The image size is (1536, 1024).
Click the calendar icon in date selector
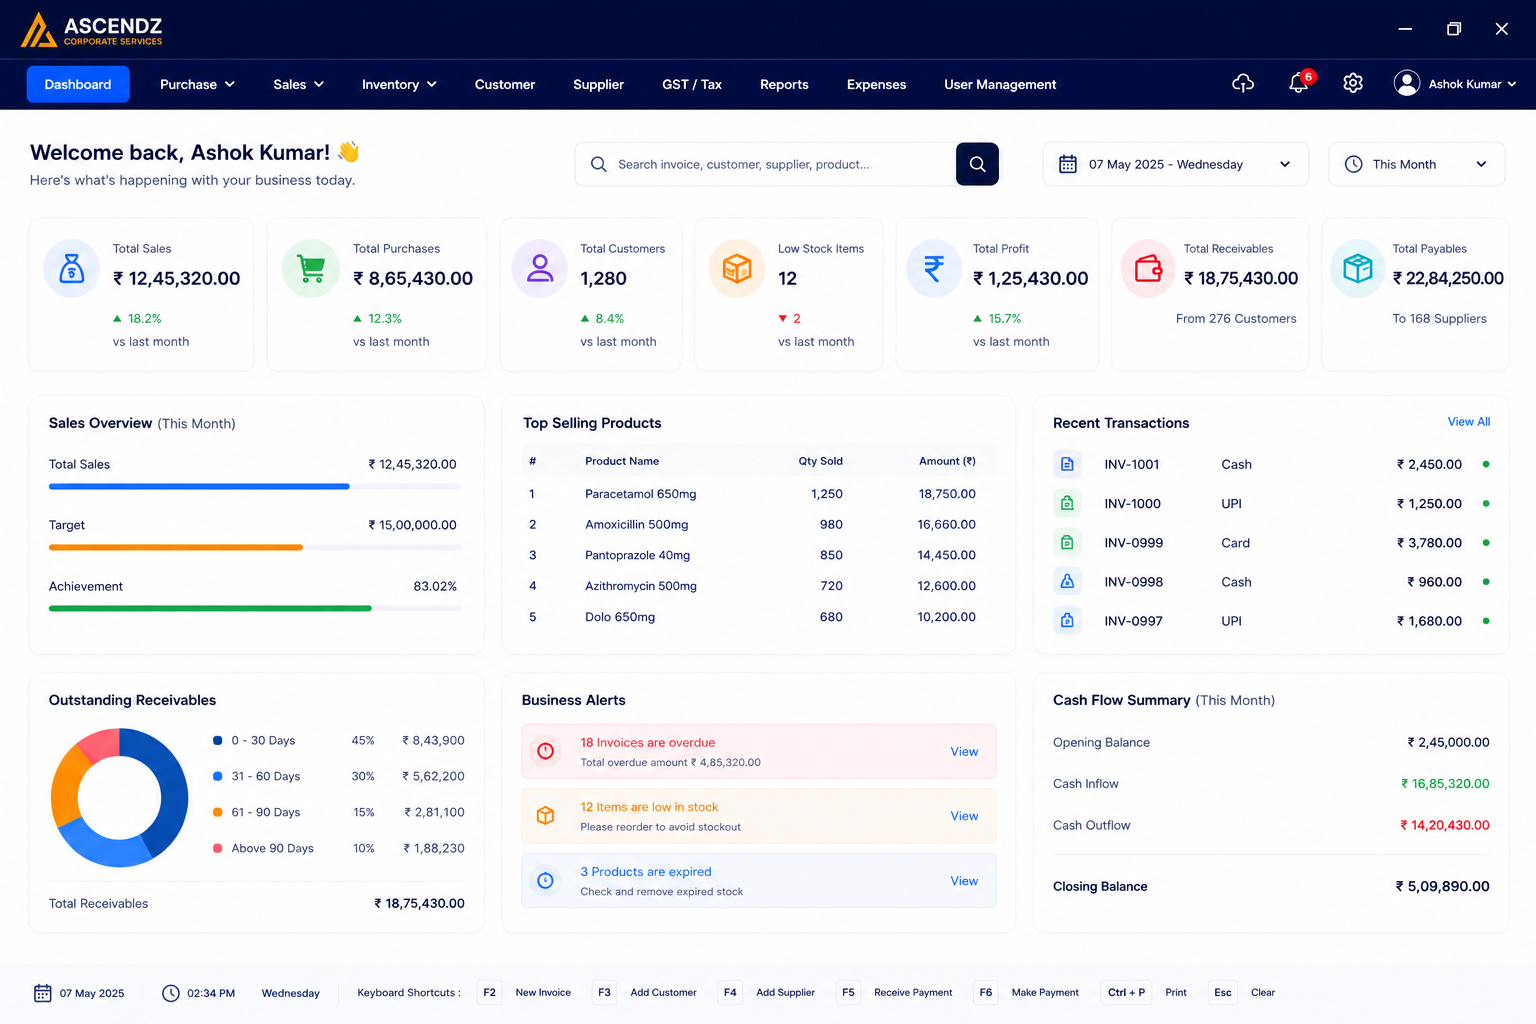click(1068, 164)
